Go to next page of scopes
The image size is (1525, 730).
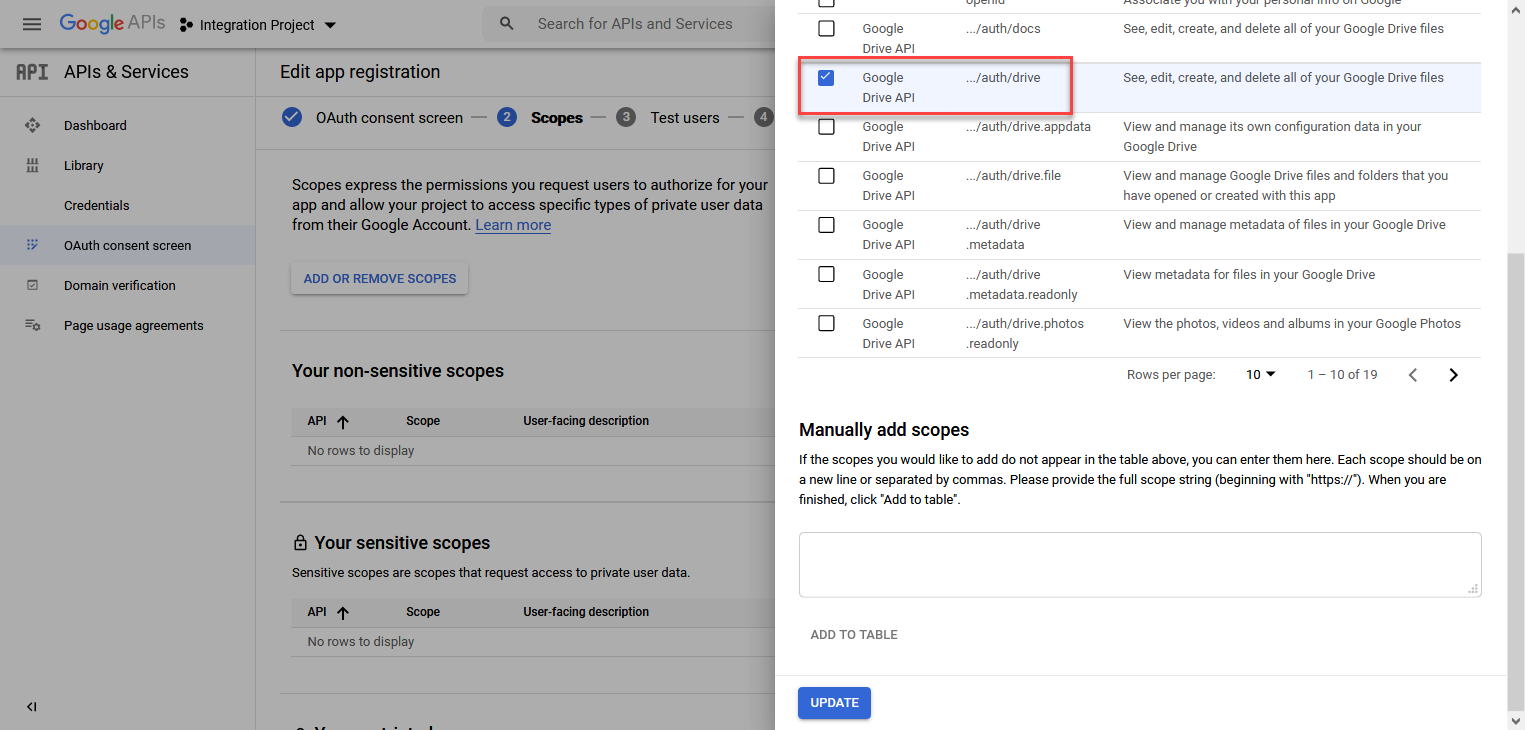[1453, 375]
